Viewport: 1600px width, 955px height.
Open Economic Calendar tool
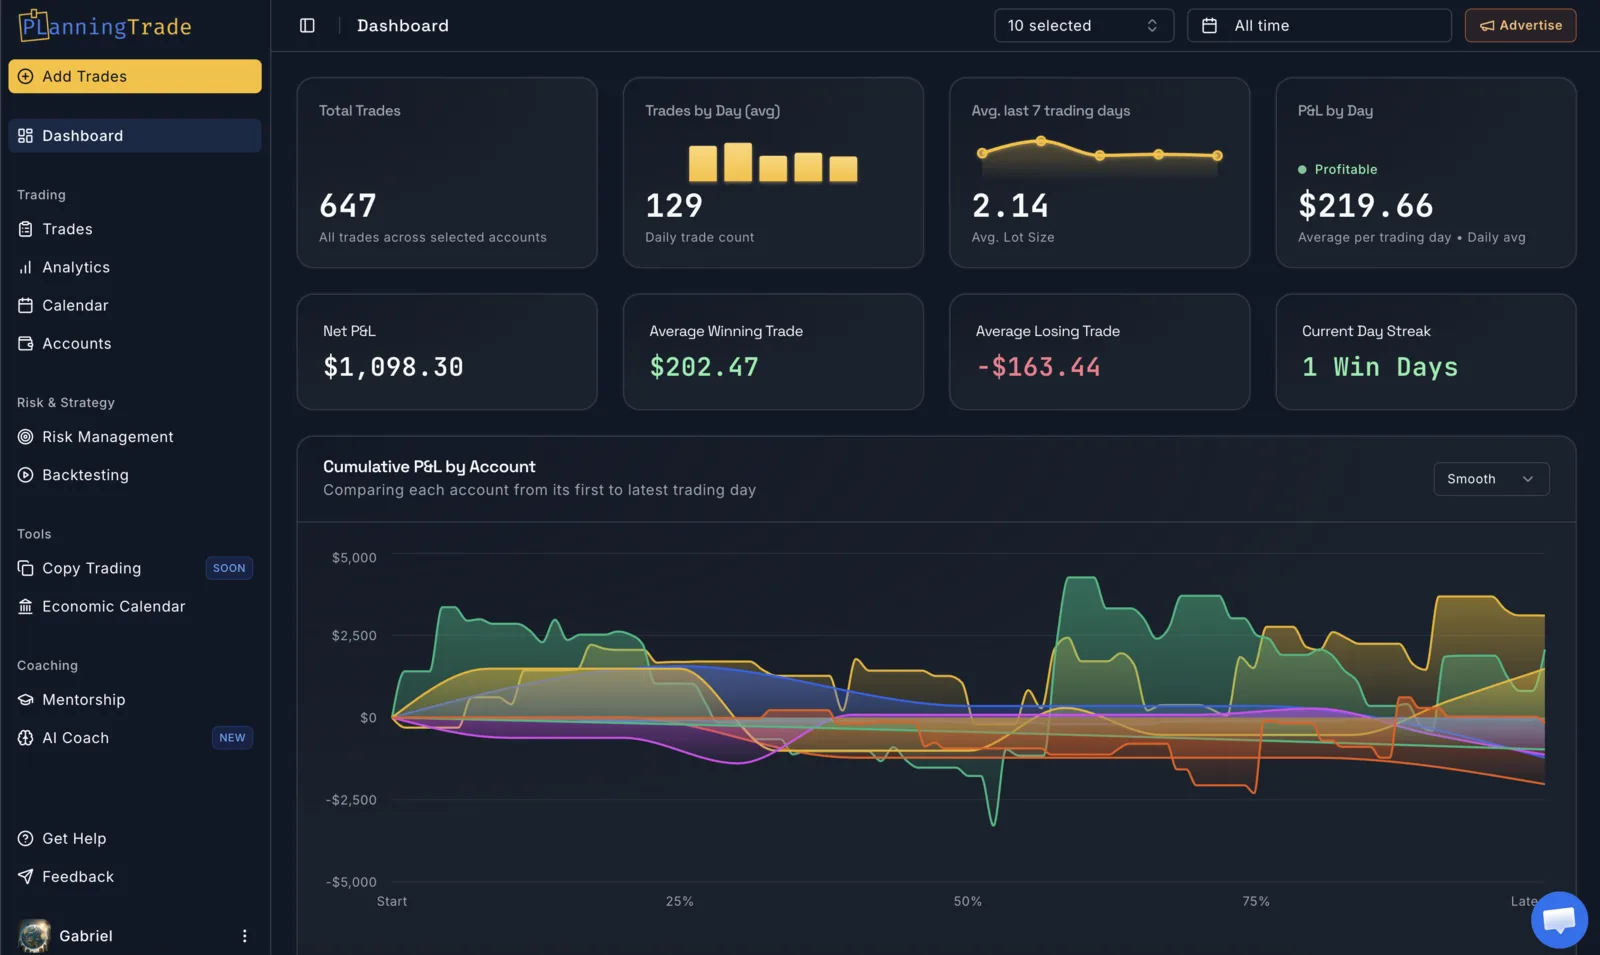click(x=135, y=606)
